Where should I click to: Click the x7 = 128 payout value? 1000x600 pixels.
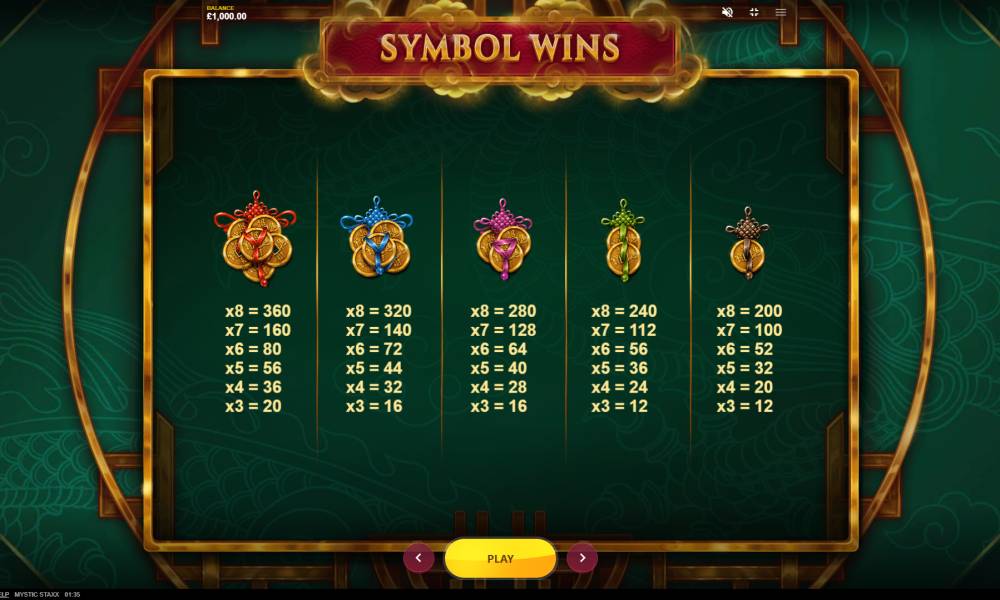503,330
